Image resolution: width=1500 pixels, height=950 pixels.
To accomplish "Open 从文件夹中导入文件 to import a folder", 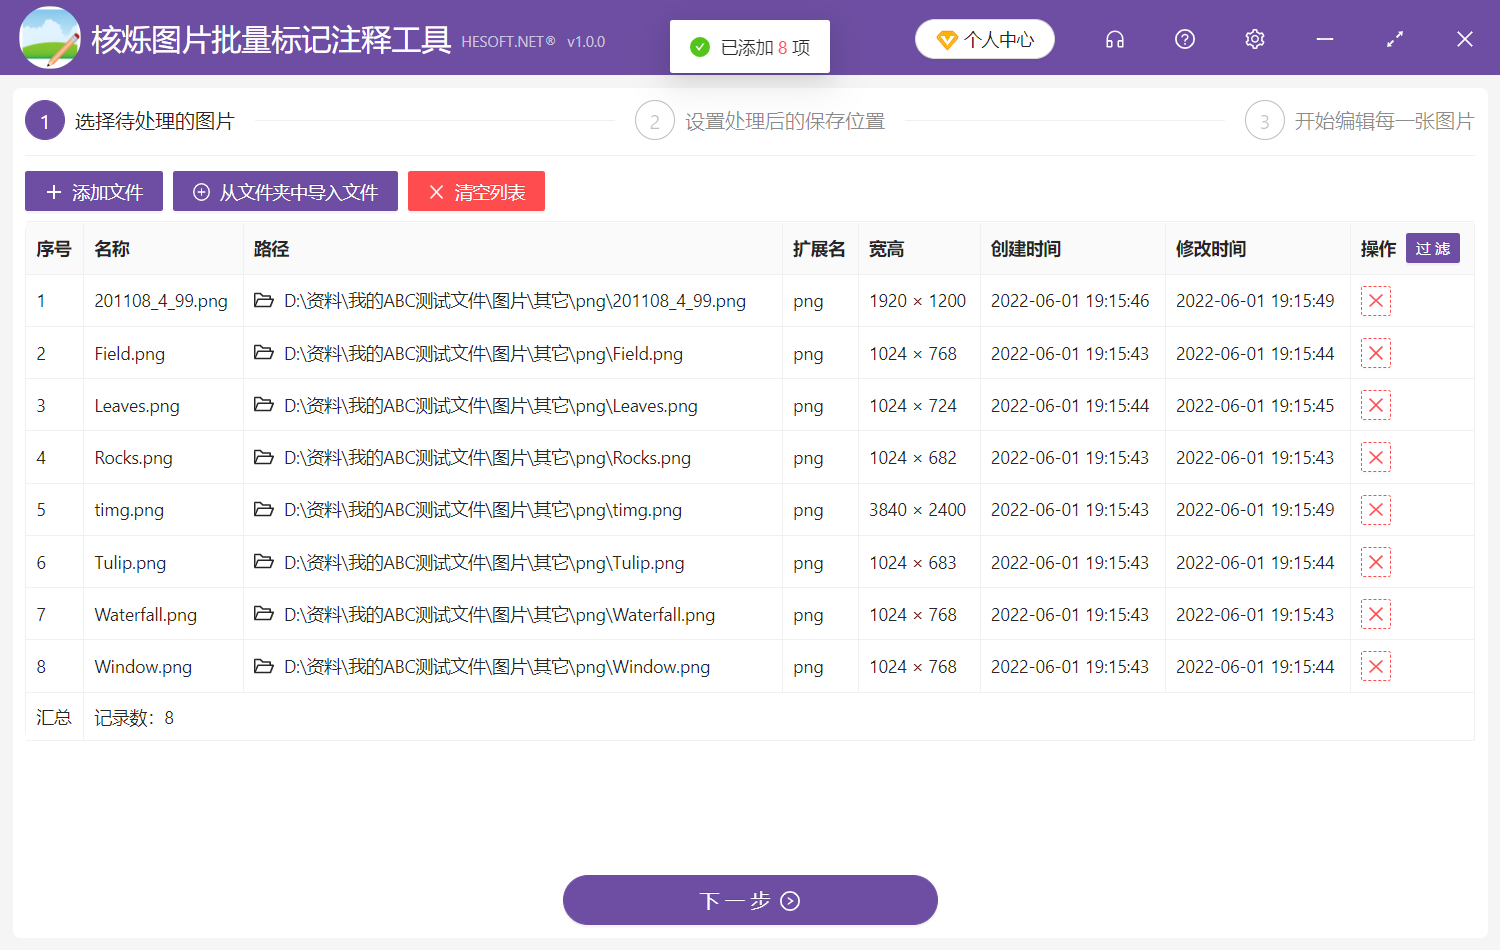I will click(285, 191).
